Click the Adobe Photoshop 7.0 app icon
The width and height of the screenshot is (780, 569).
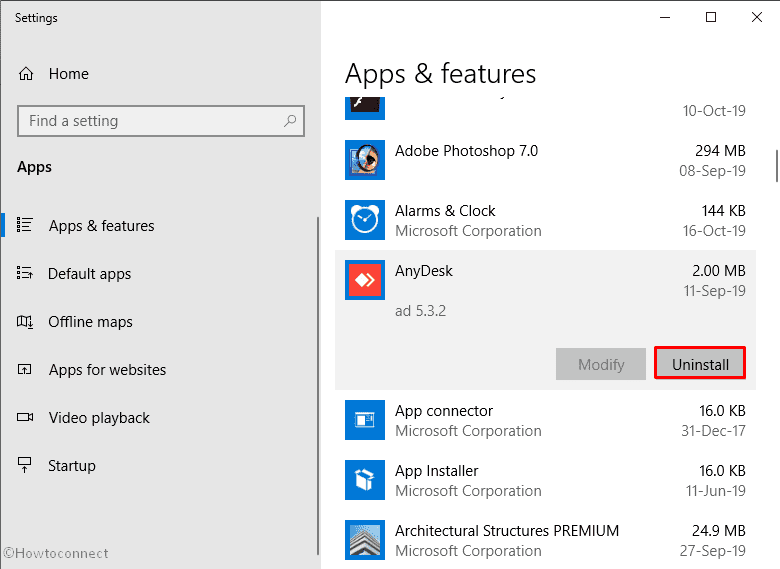(x=365, y=160)
